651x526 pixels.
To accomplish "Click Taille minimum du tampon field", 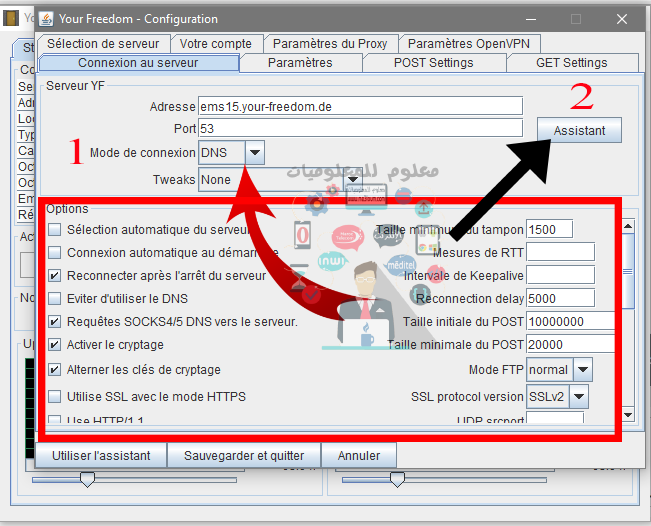I will click(550, 230).
